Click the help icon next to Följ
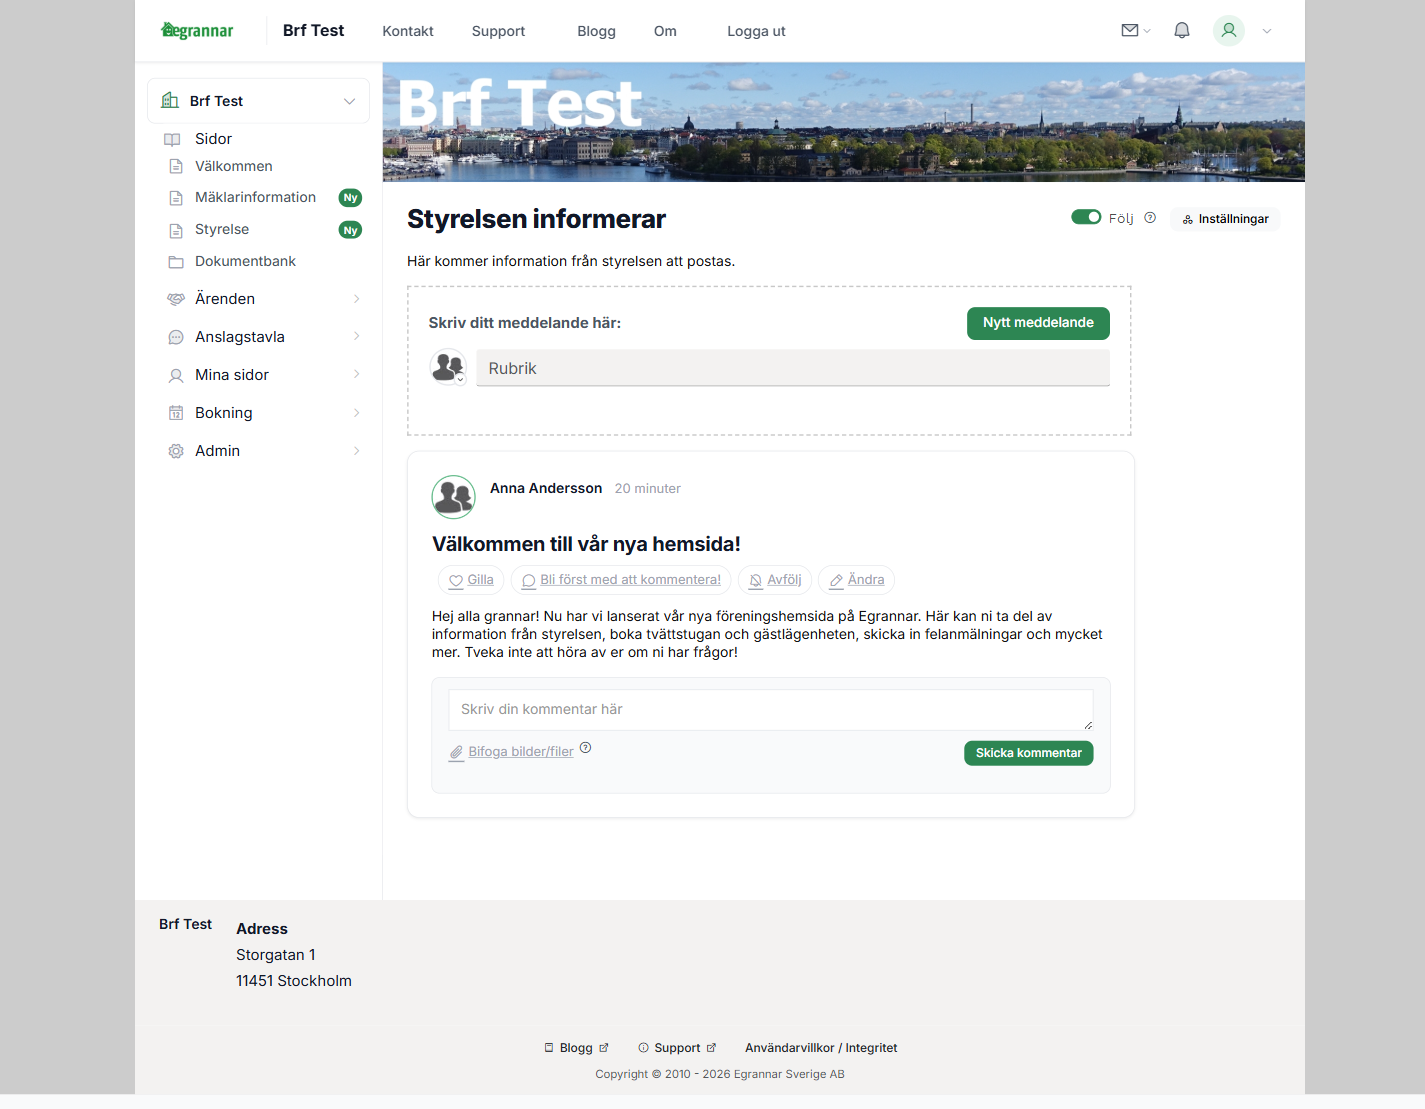 1150,217
